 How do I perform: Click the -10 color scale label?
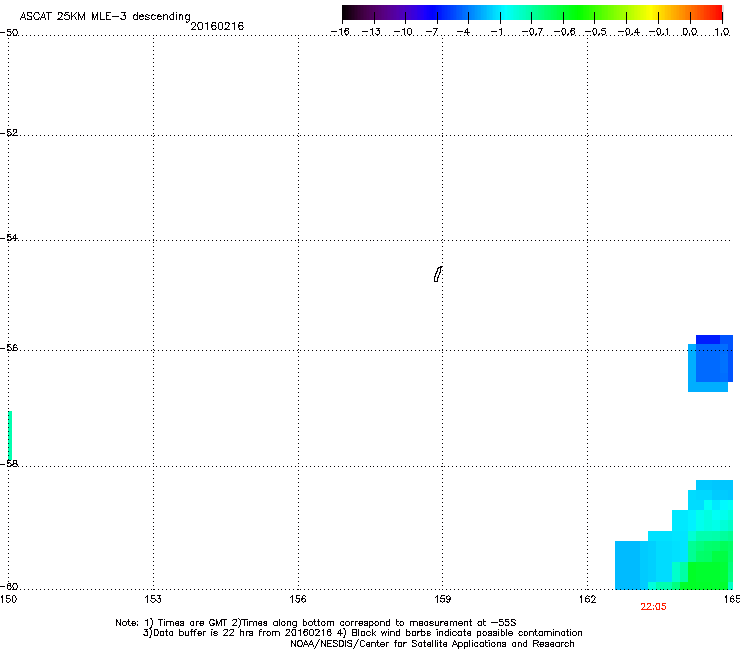(403, 32)
